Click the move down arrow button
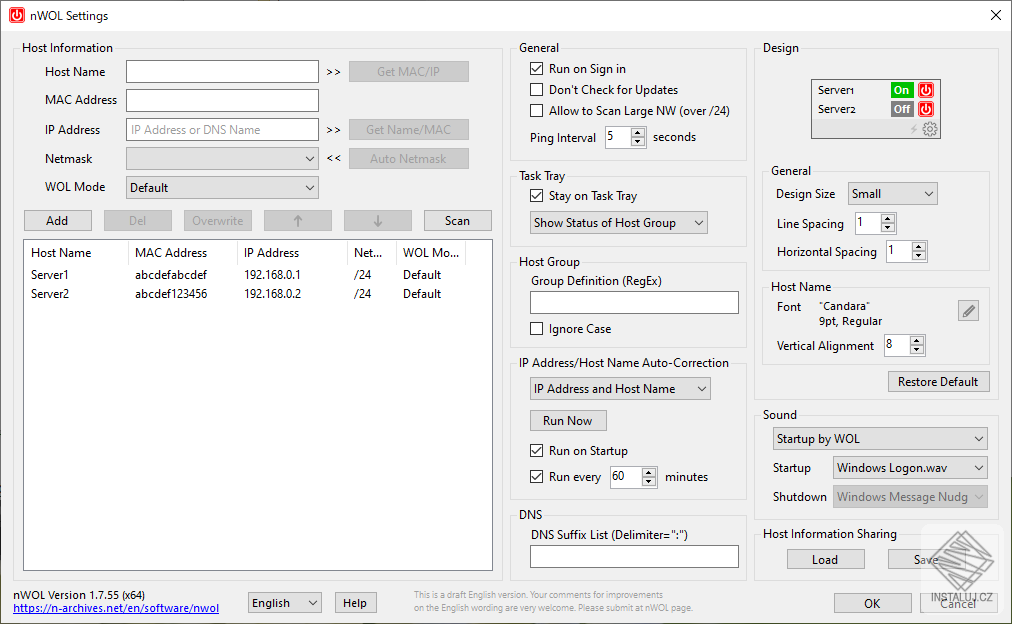1012x624 pixels. [378, 221]
